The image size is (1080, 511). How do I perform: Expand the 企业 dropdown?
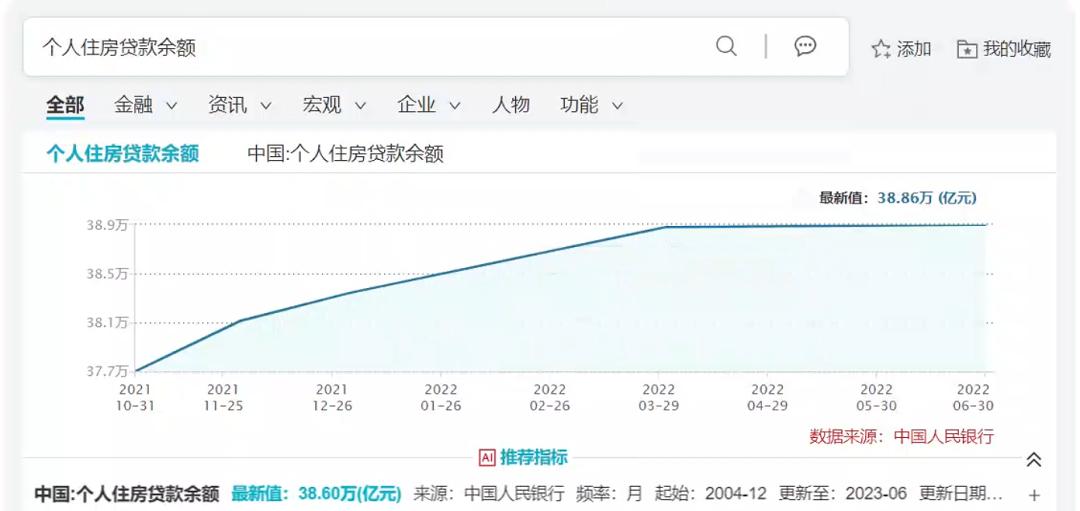point(428,105)
